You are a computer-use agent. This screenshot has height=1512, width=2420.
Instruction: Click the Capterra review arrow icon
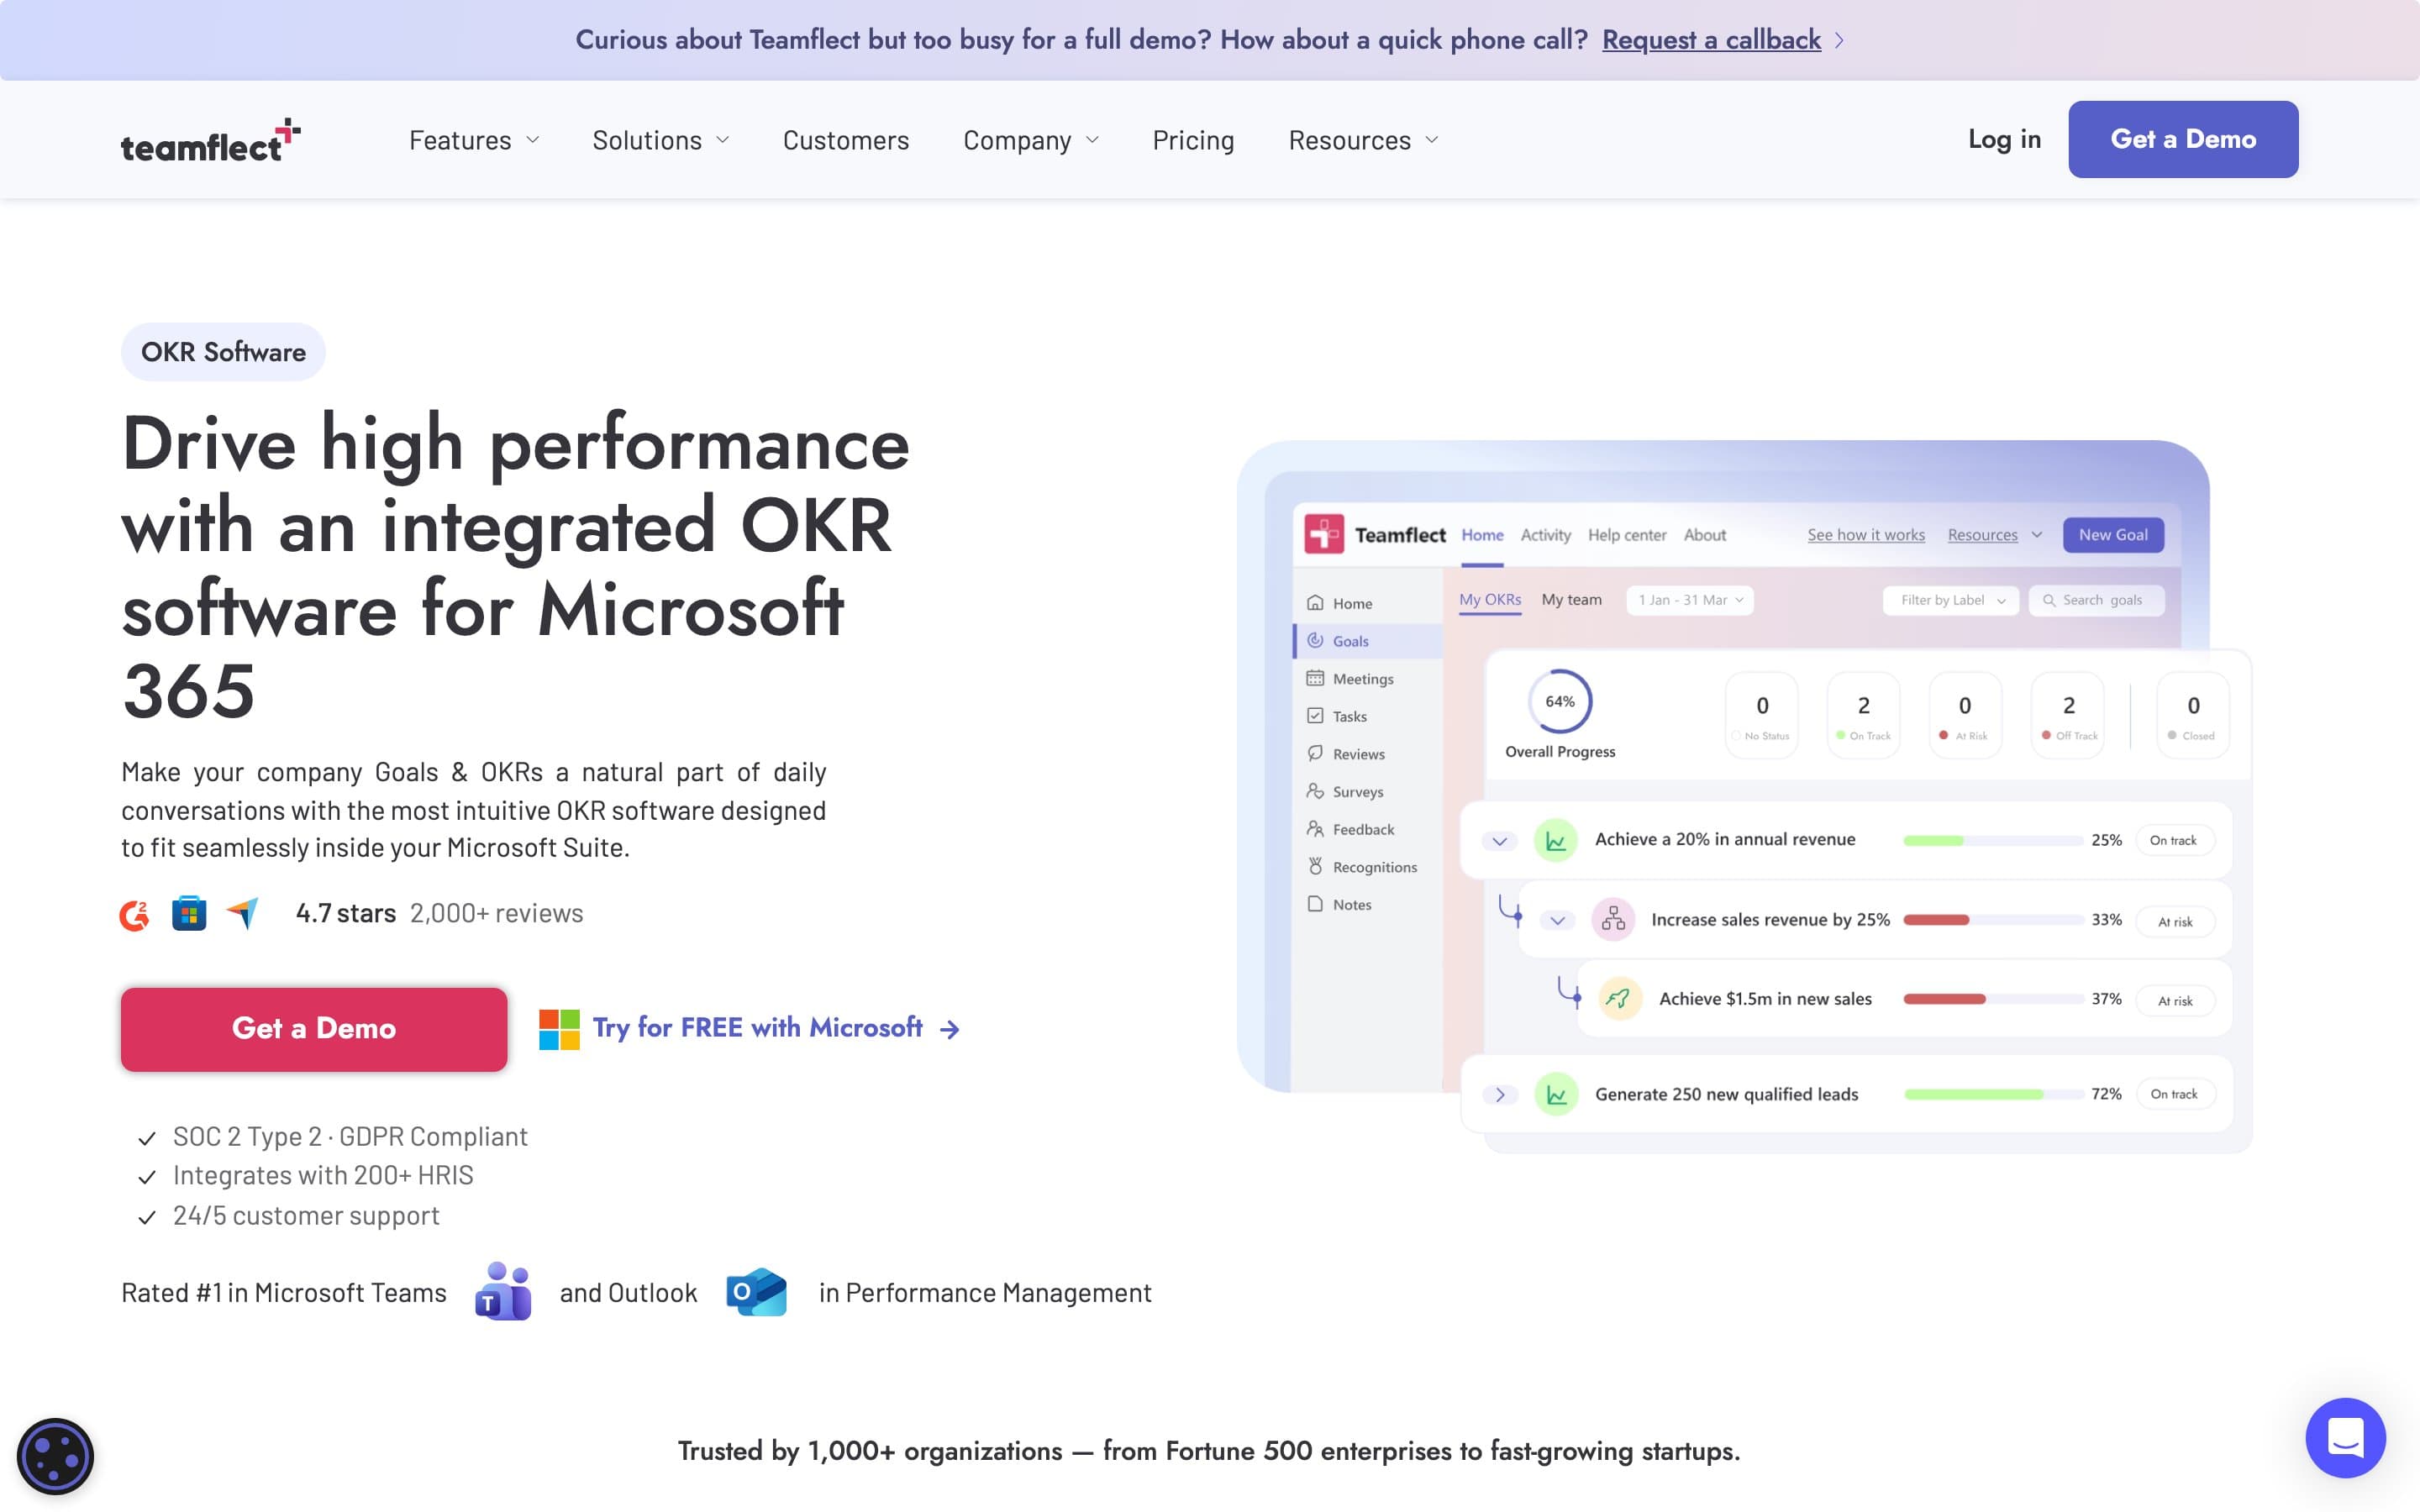click(x=243, y=913)
